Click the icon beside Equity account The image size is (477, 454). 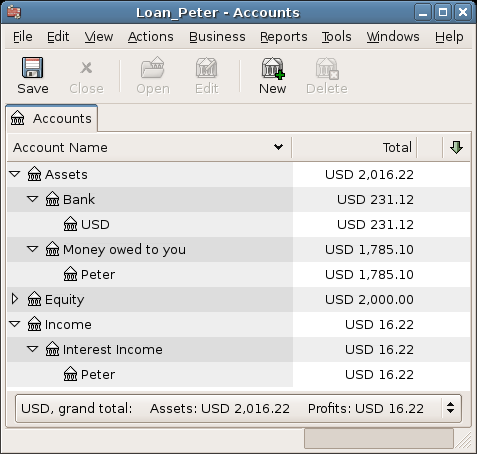pyautogui.click(x=34, y=299)
